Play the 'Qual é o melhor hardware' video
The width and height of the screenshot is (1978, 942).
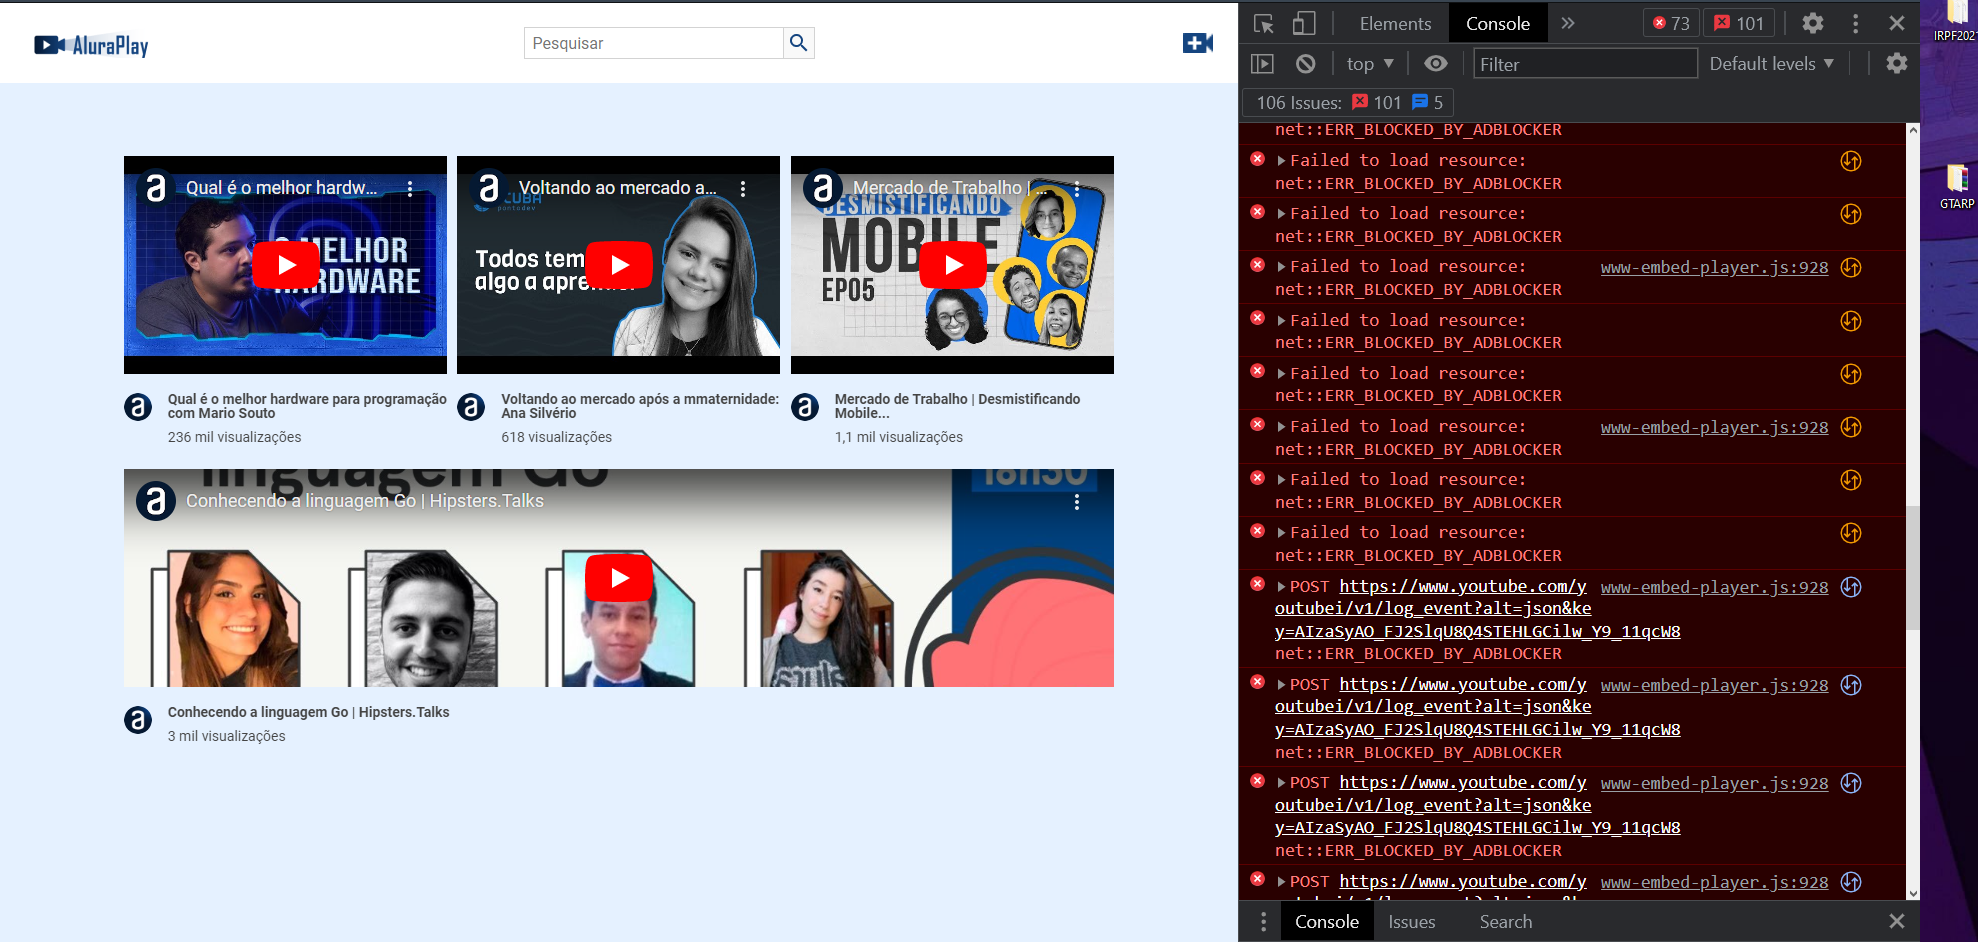(x=286, y=265)
